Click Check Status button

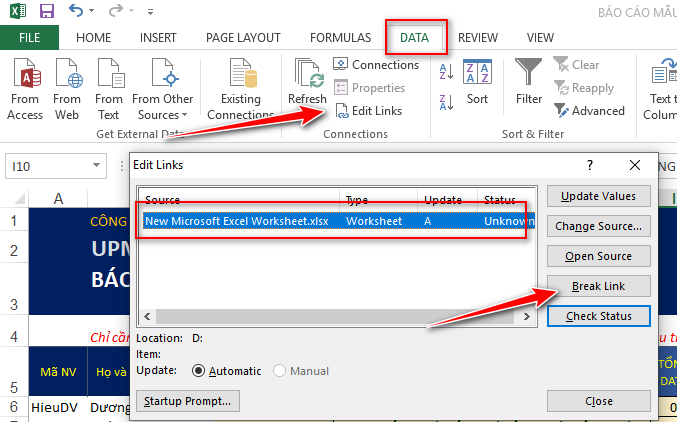(x=598, y=316)
